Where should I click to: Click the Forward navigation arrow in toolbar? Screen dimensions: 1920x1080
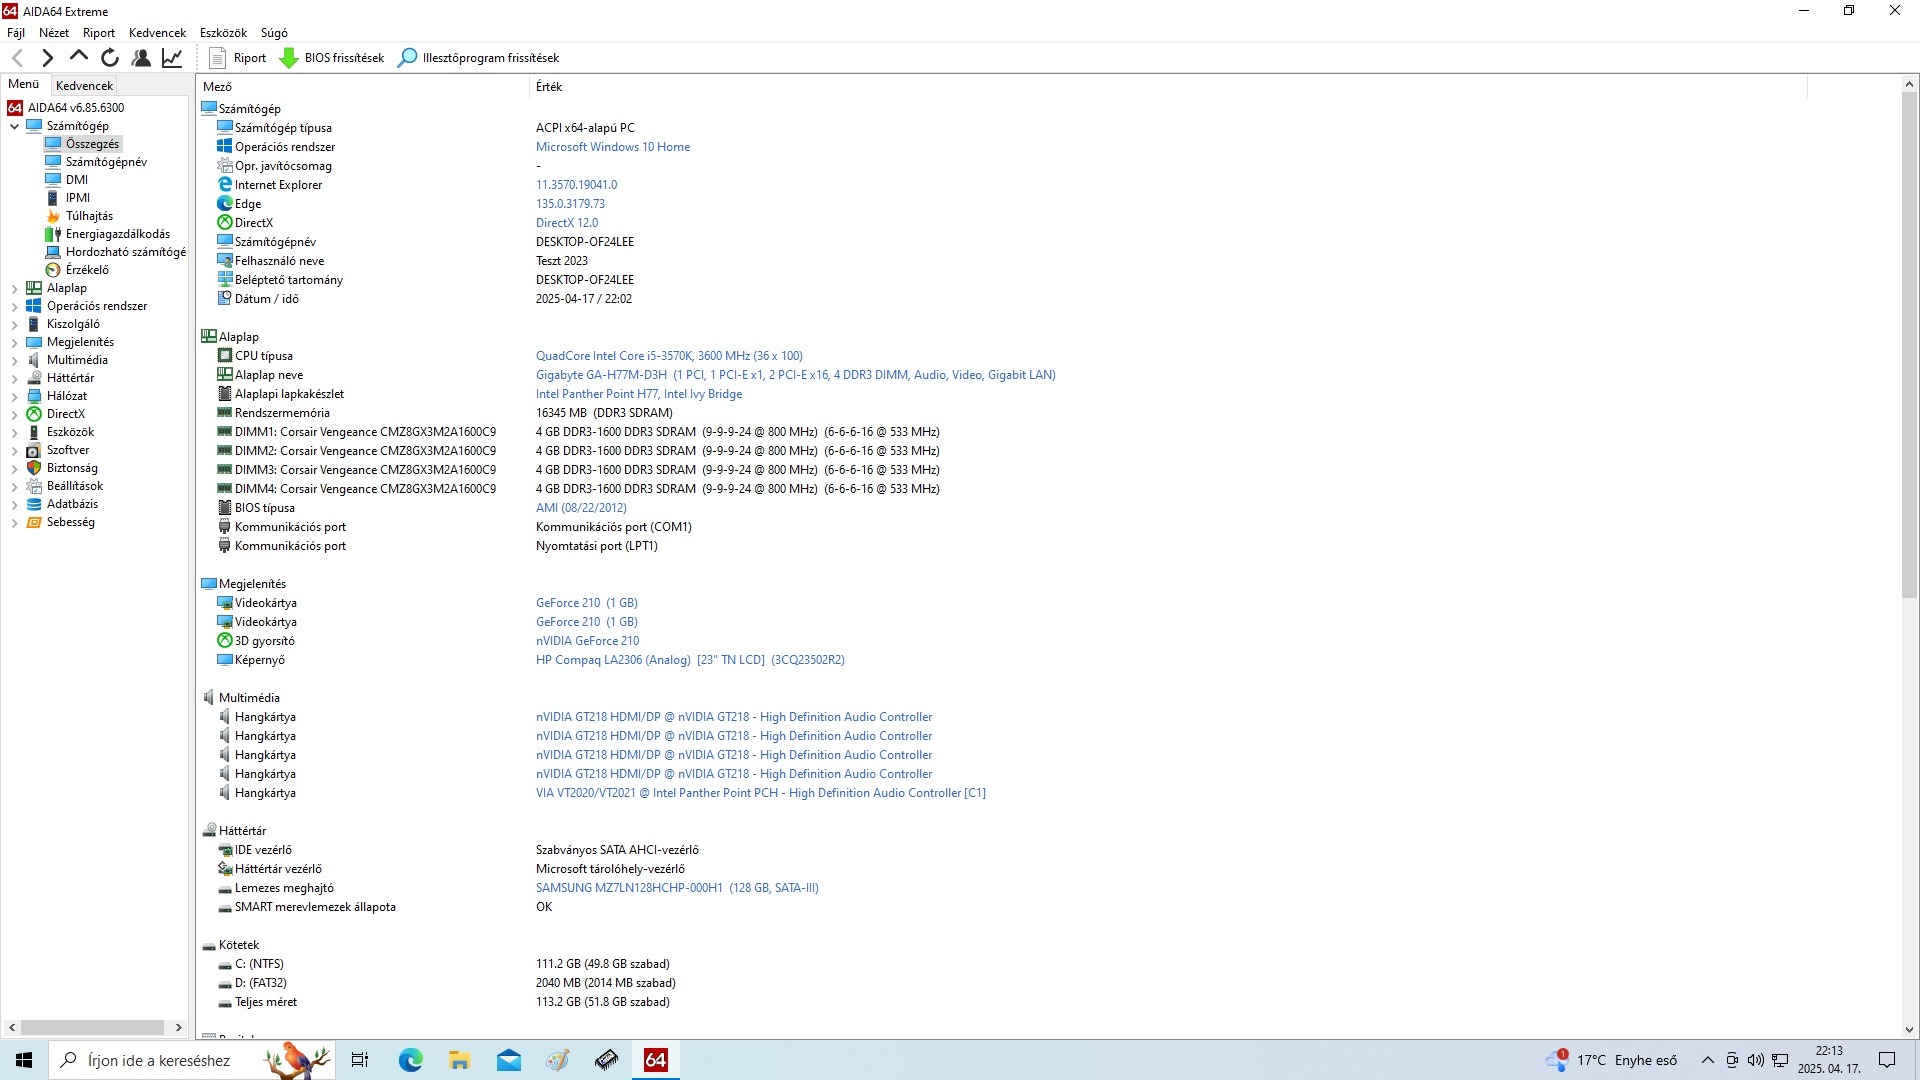47,58
